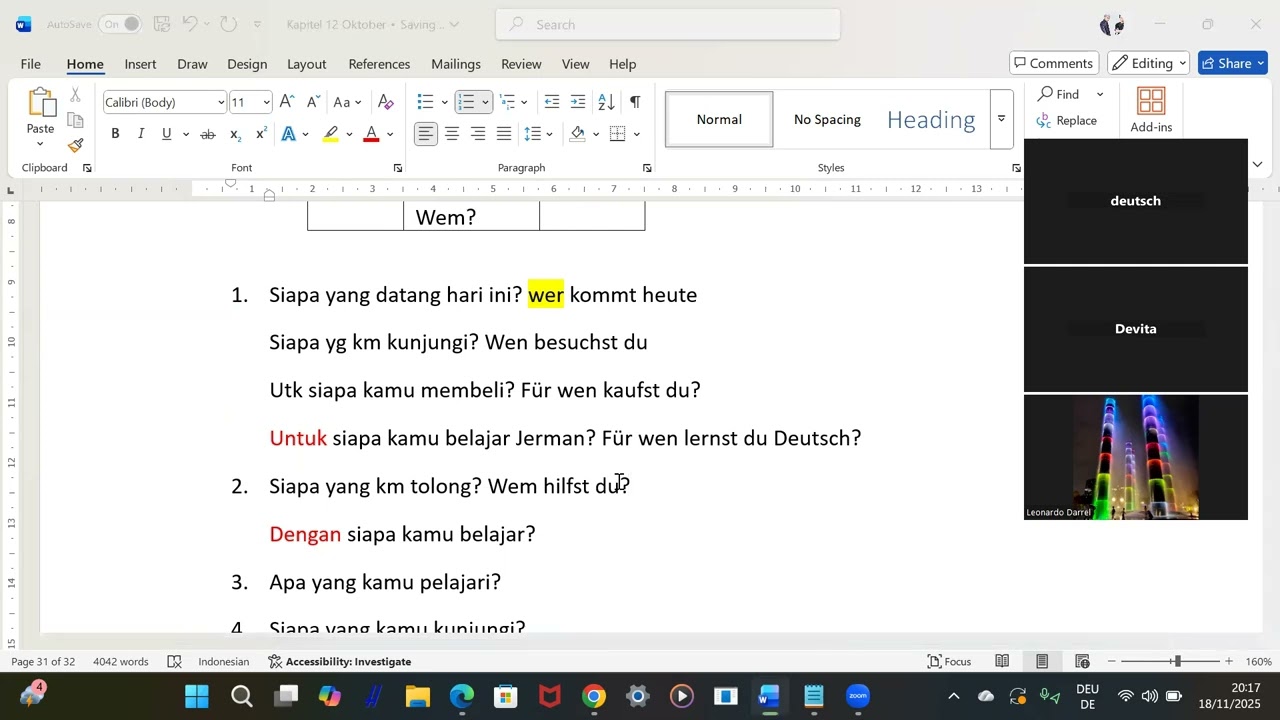1280x720 pixels.
Task: Click the Comments button
Action: coord(1053,63)
